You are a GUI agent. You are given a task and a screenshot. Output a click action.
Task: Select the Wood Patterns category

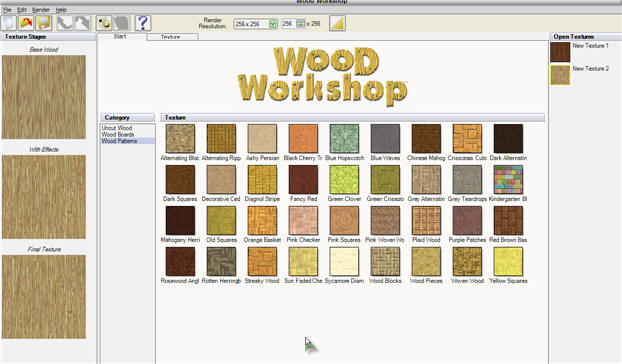click(127, 141)
